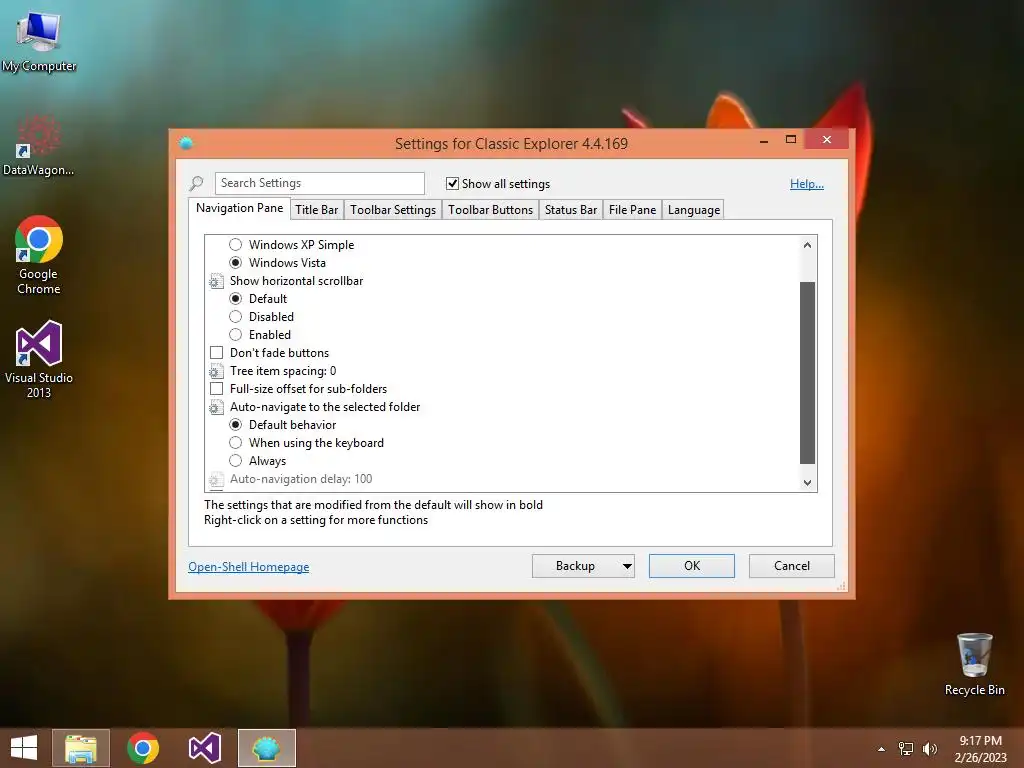Screen dimensions: 1024x768
Task: Select Default for horizontal scrollbar
Action: pos(236,298)
